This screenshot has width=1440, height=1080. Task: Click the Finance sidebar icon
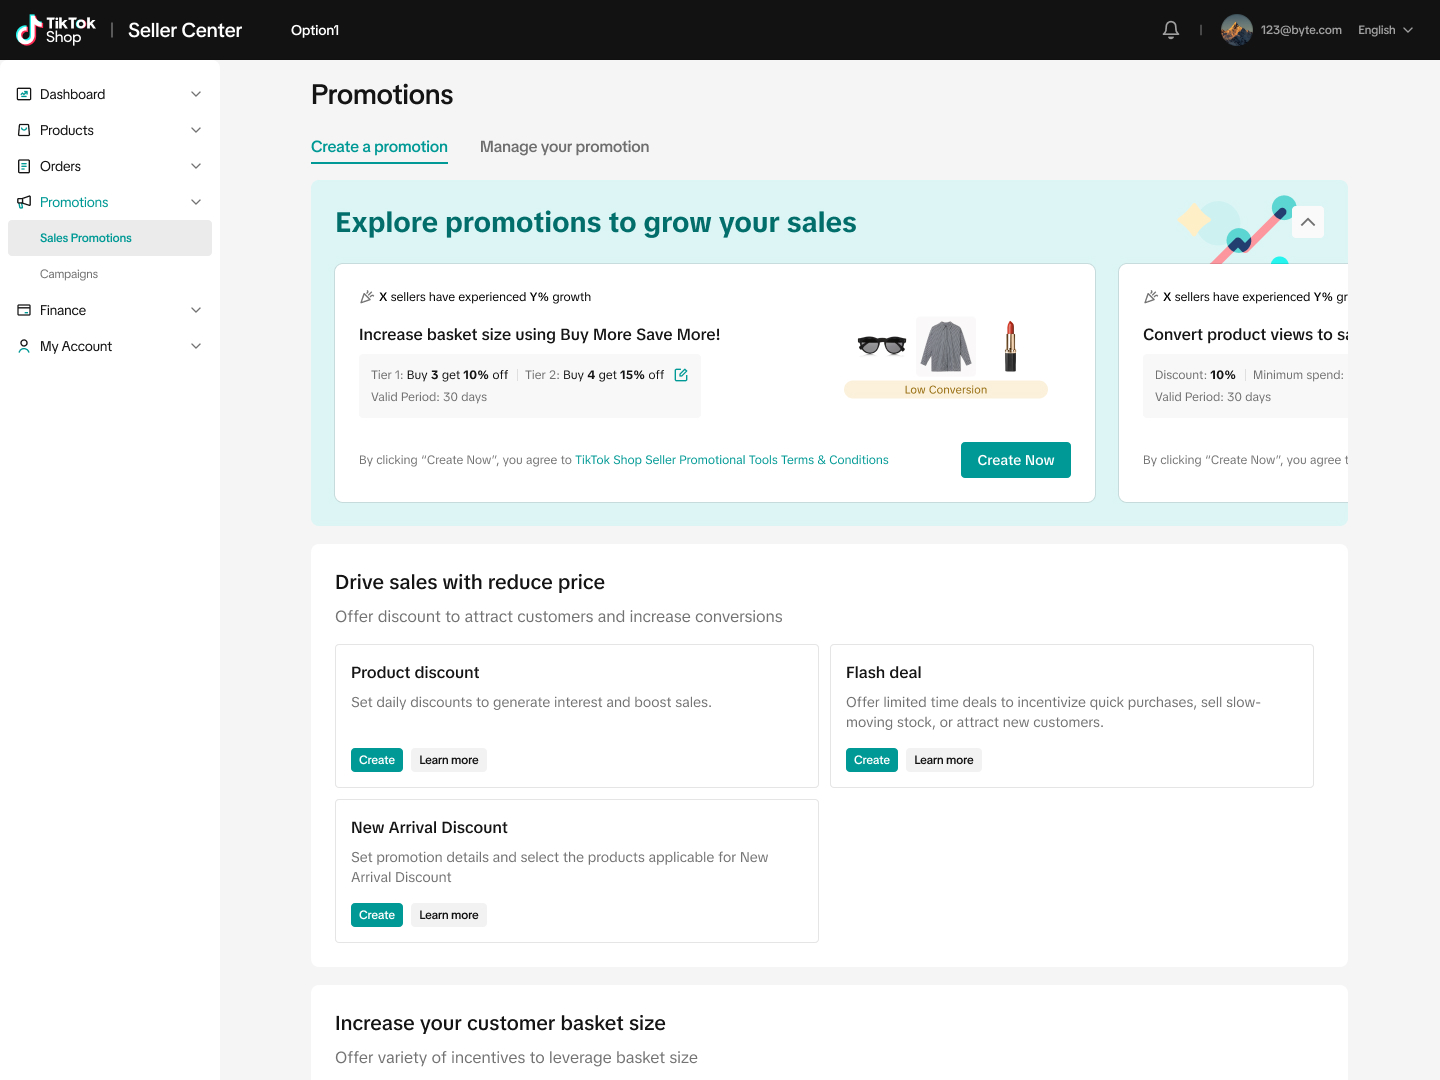pyautogui.click(x=24, y=310)
